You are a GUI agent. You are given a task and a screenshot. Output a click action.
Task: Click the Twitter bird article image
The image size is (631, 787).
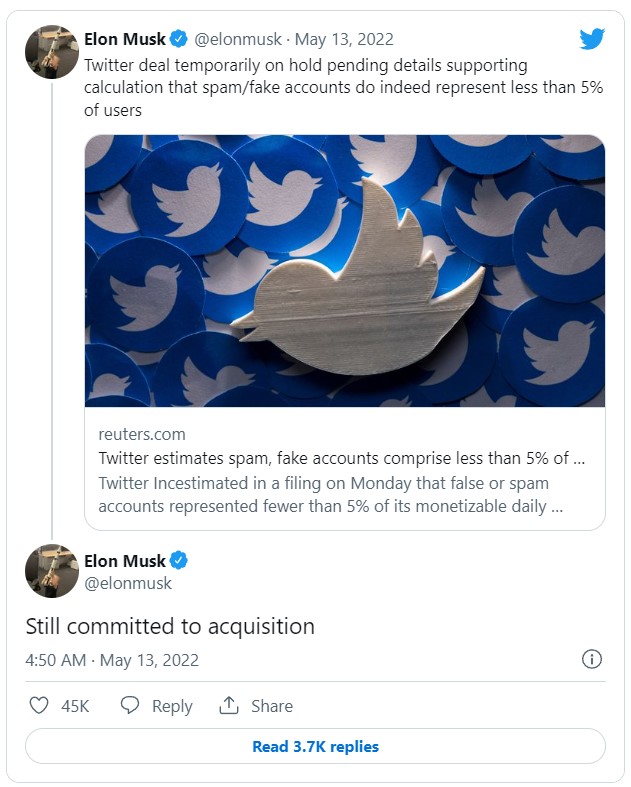click(344, 271)
